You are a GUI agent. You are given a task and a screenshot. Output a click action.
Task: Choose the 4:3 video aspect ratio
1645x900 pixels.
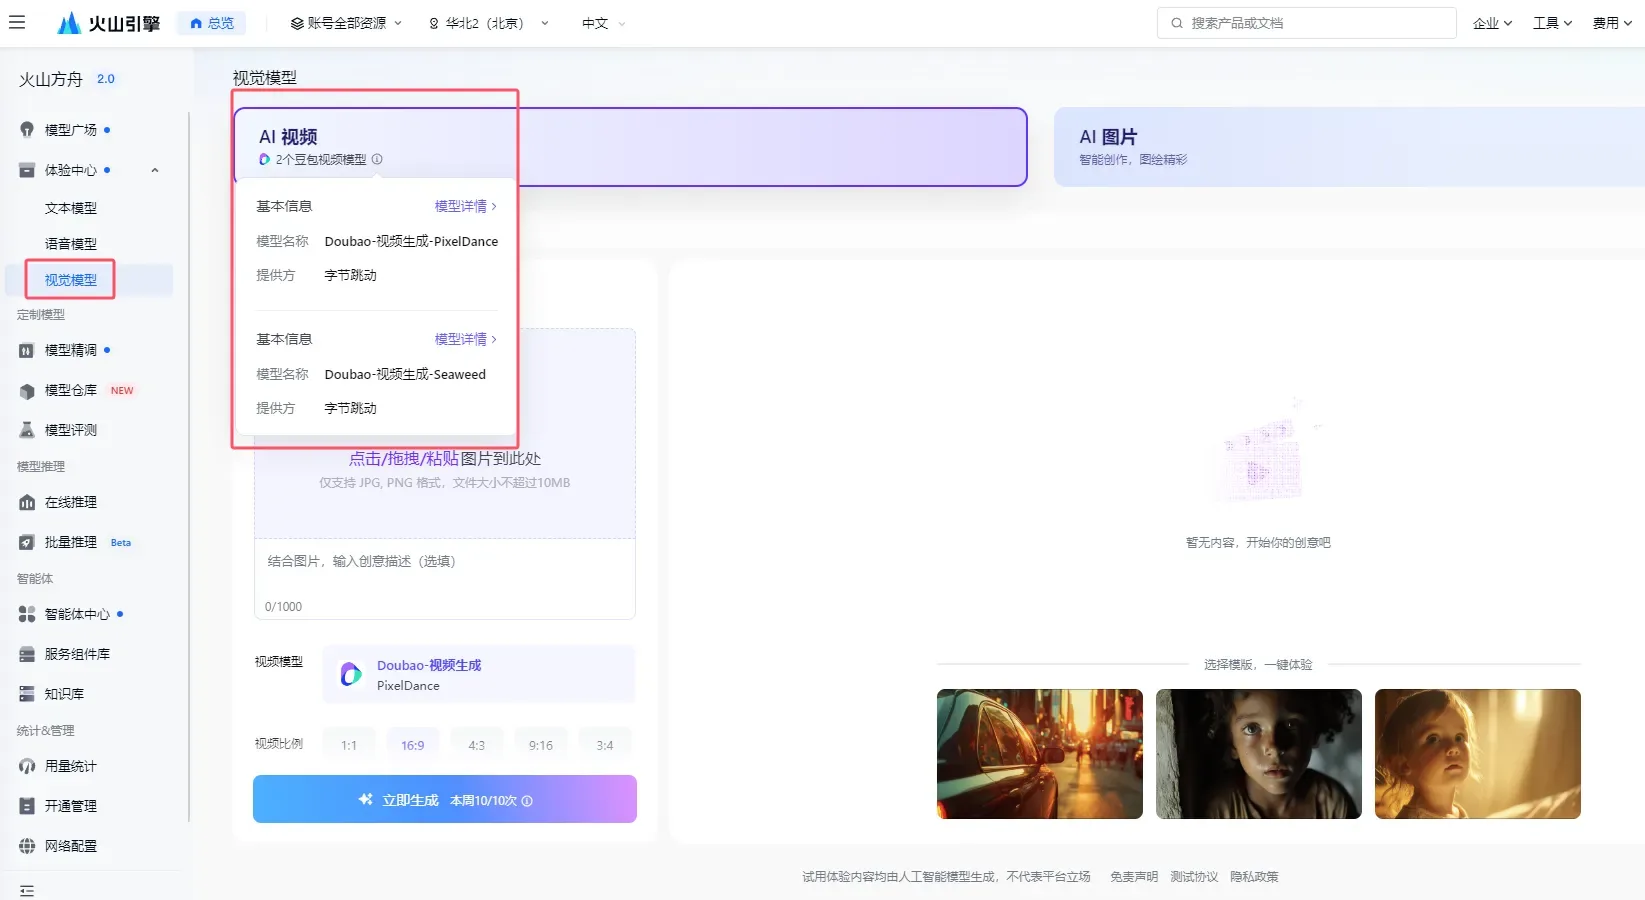pyautogui.click(x=477, y=745)
